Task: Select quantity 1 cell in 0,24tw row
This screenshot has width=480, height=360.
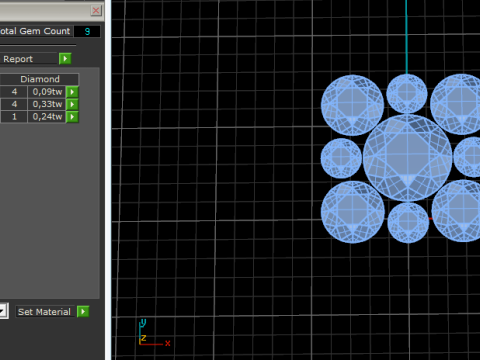Action: tap(14, 117)
